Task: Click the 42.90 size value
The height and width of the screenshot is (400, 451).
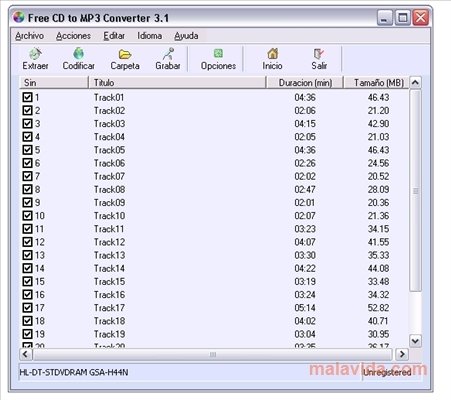Action: 378,124
